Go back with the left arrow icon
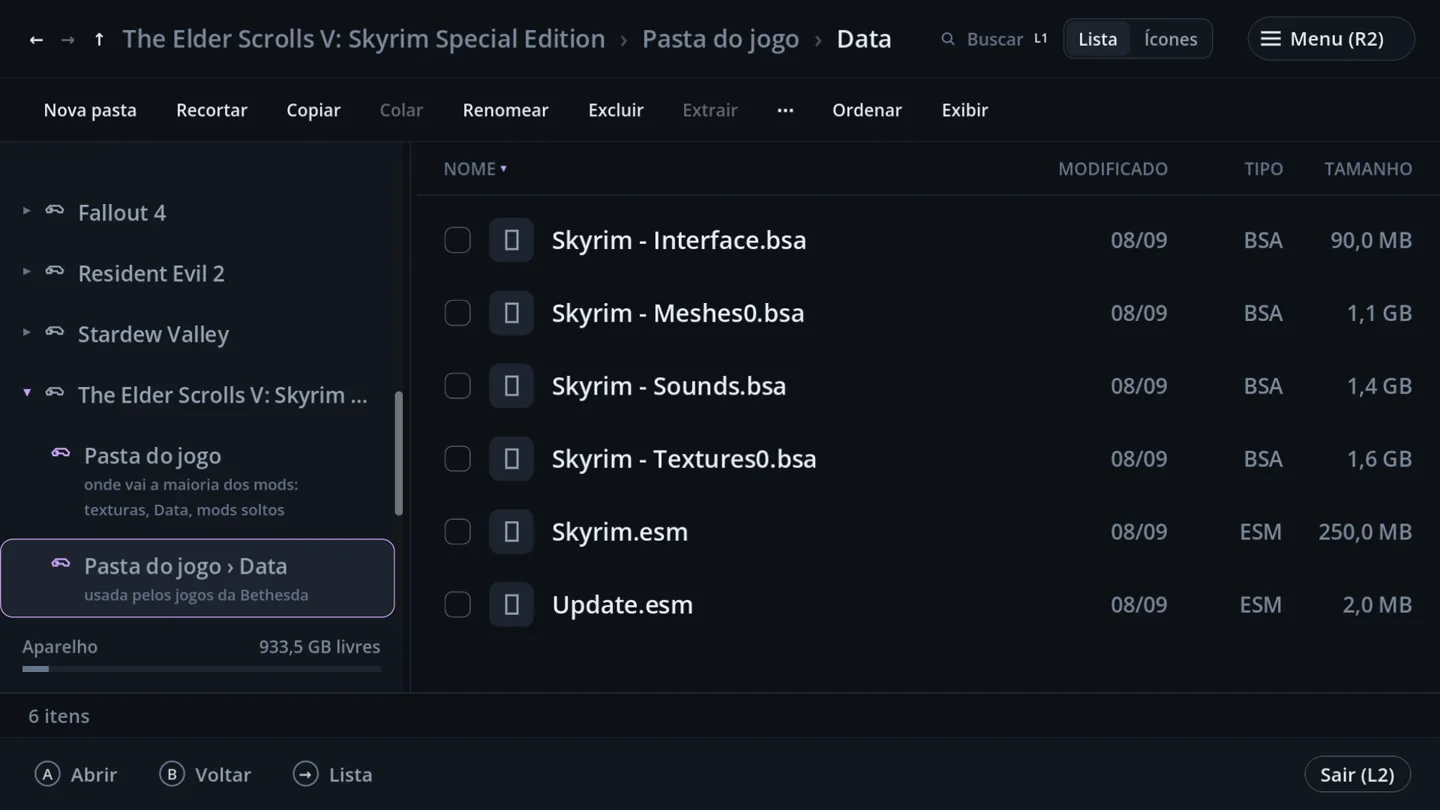This screenshot has width=1440, height=810. coord(36,40)
